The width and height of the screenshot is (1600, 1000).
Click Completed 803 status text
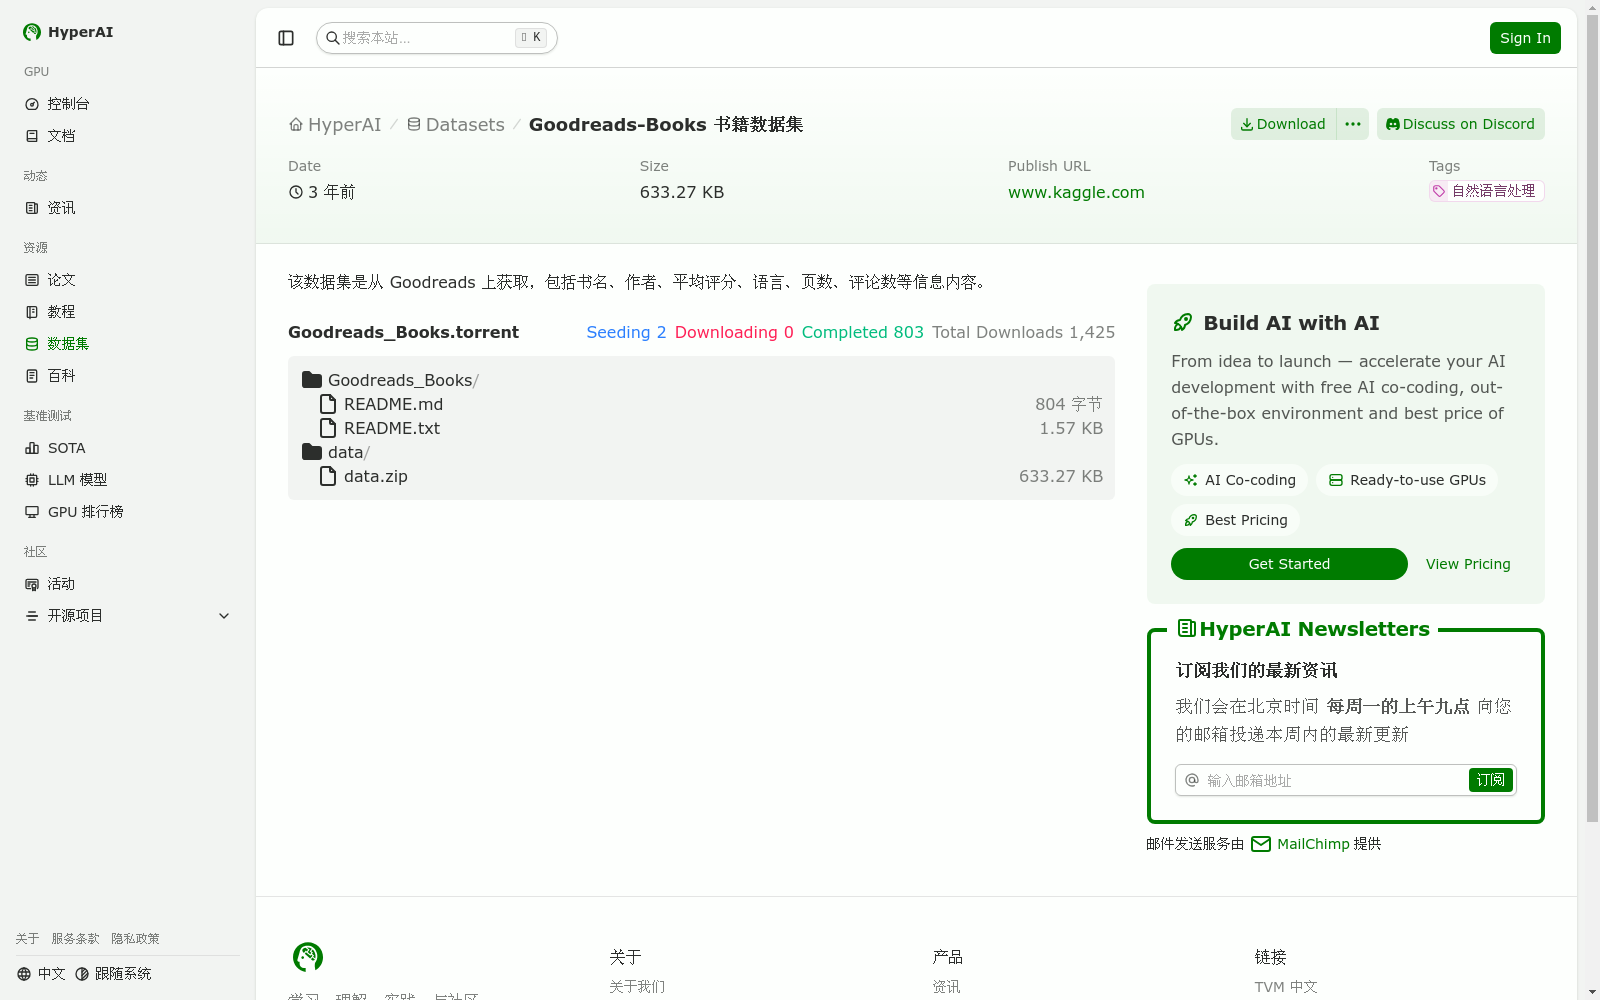pos(863,332)
